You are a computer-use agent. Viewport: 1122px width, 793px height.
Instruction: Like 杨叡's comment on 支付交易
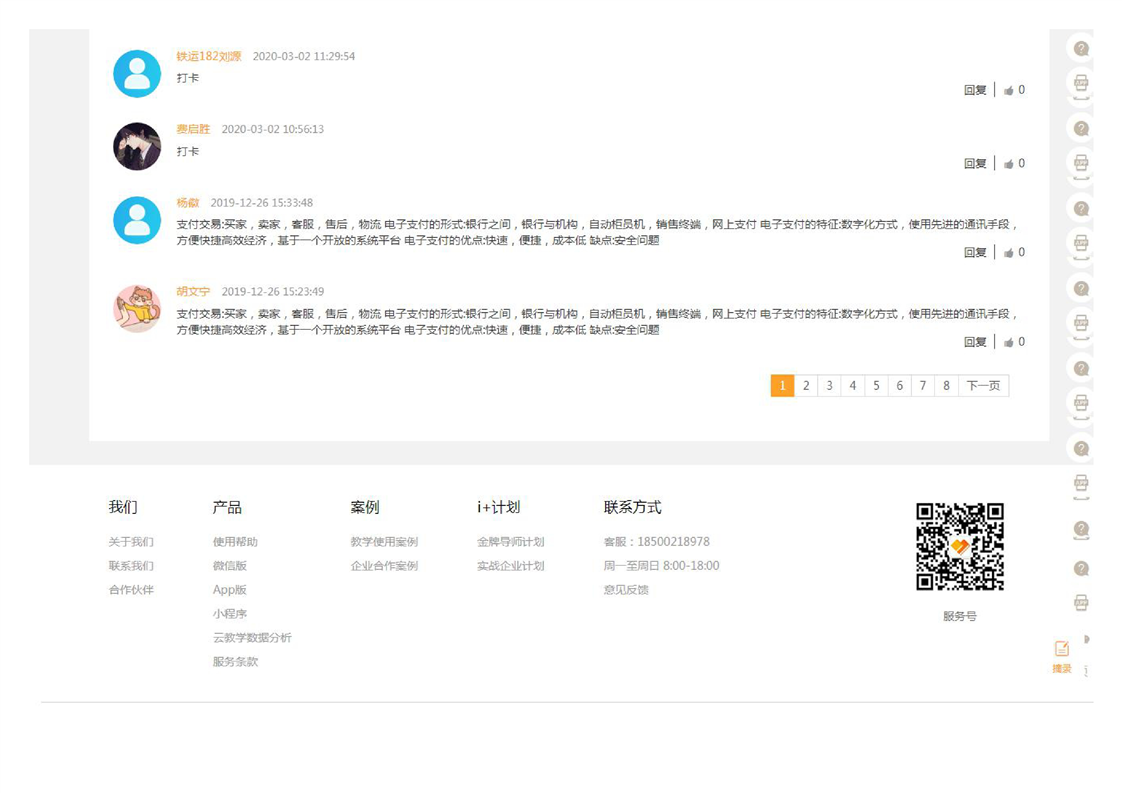(1009, 253)
